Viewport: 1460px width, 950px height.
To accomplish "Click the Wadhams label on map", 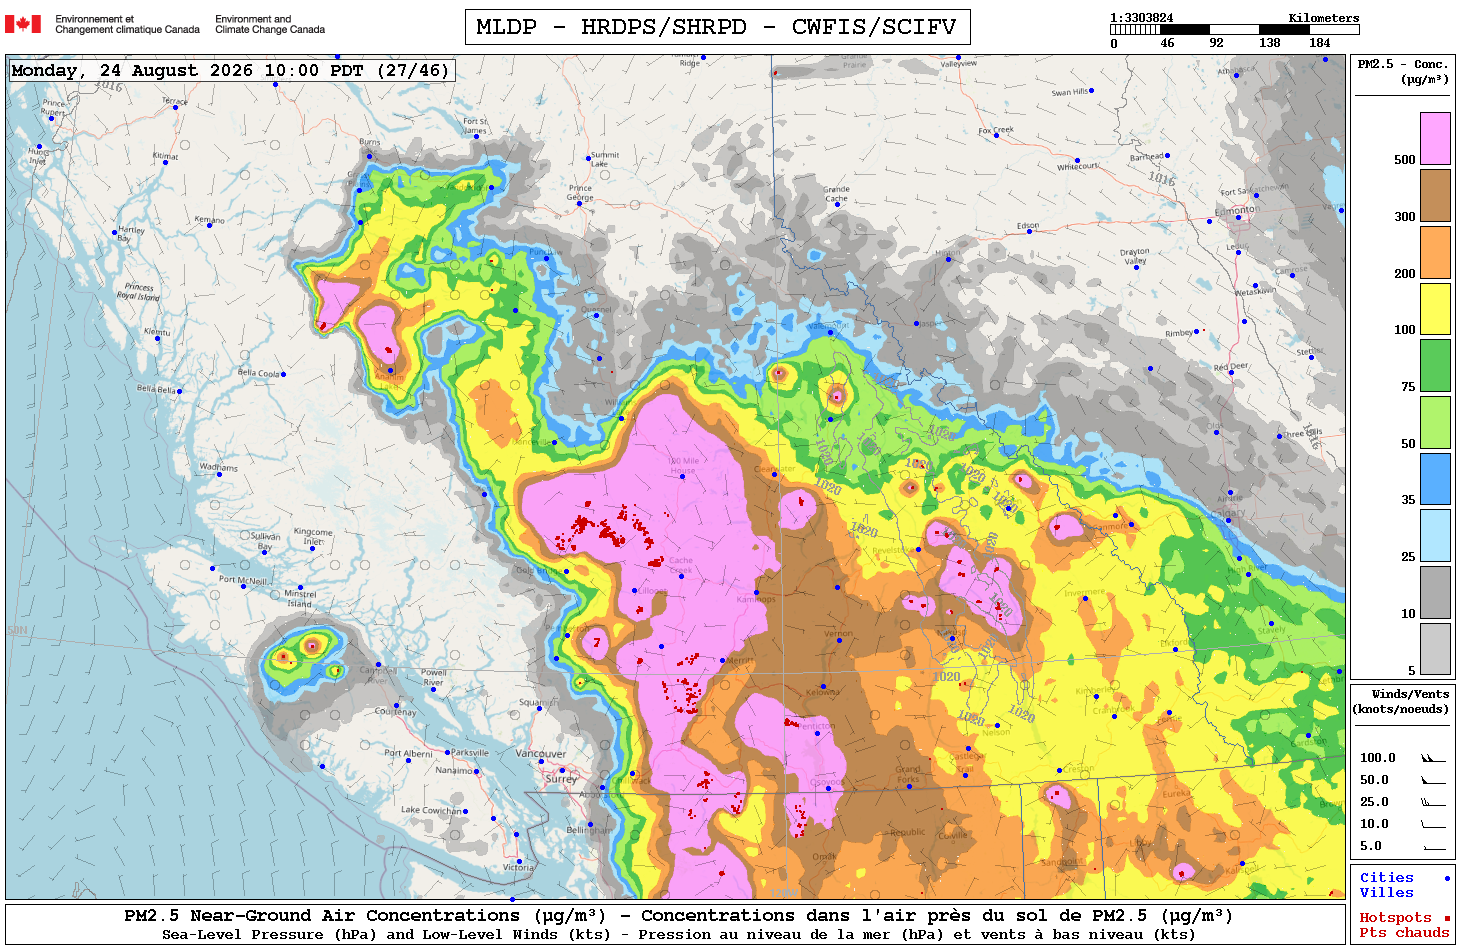I will 219,467.
